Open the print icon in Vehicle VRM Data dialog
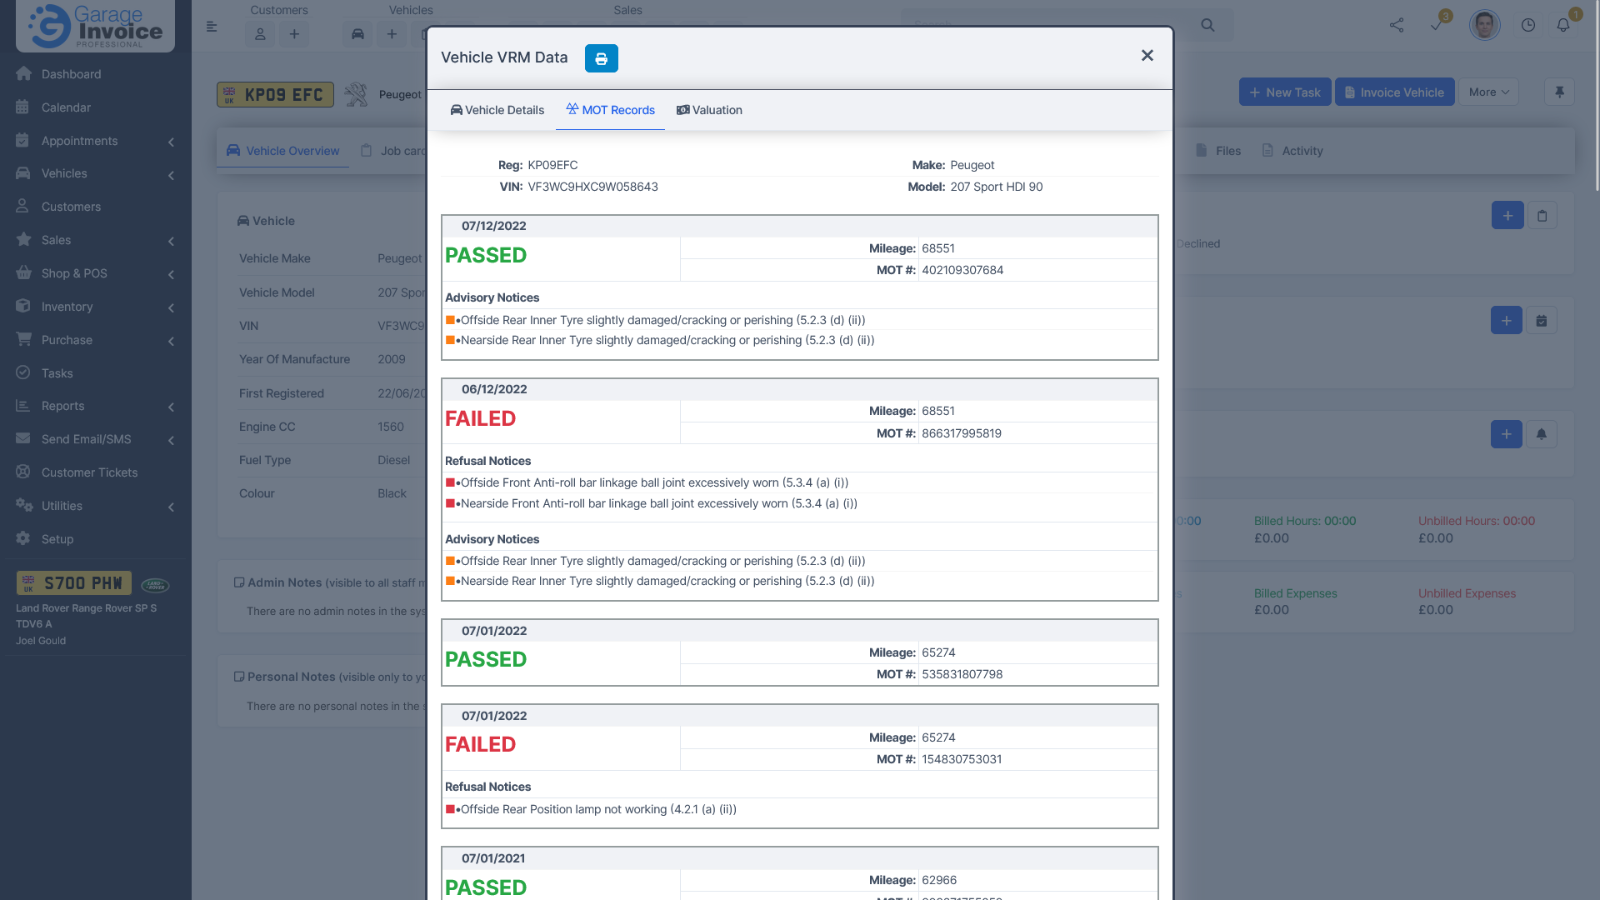 pyautogui.click(x=601, y=58)
